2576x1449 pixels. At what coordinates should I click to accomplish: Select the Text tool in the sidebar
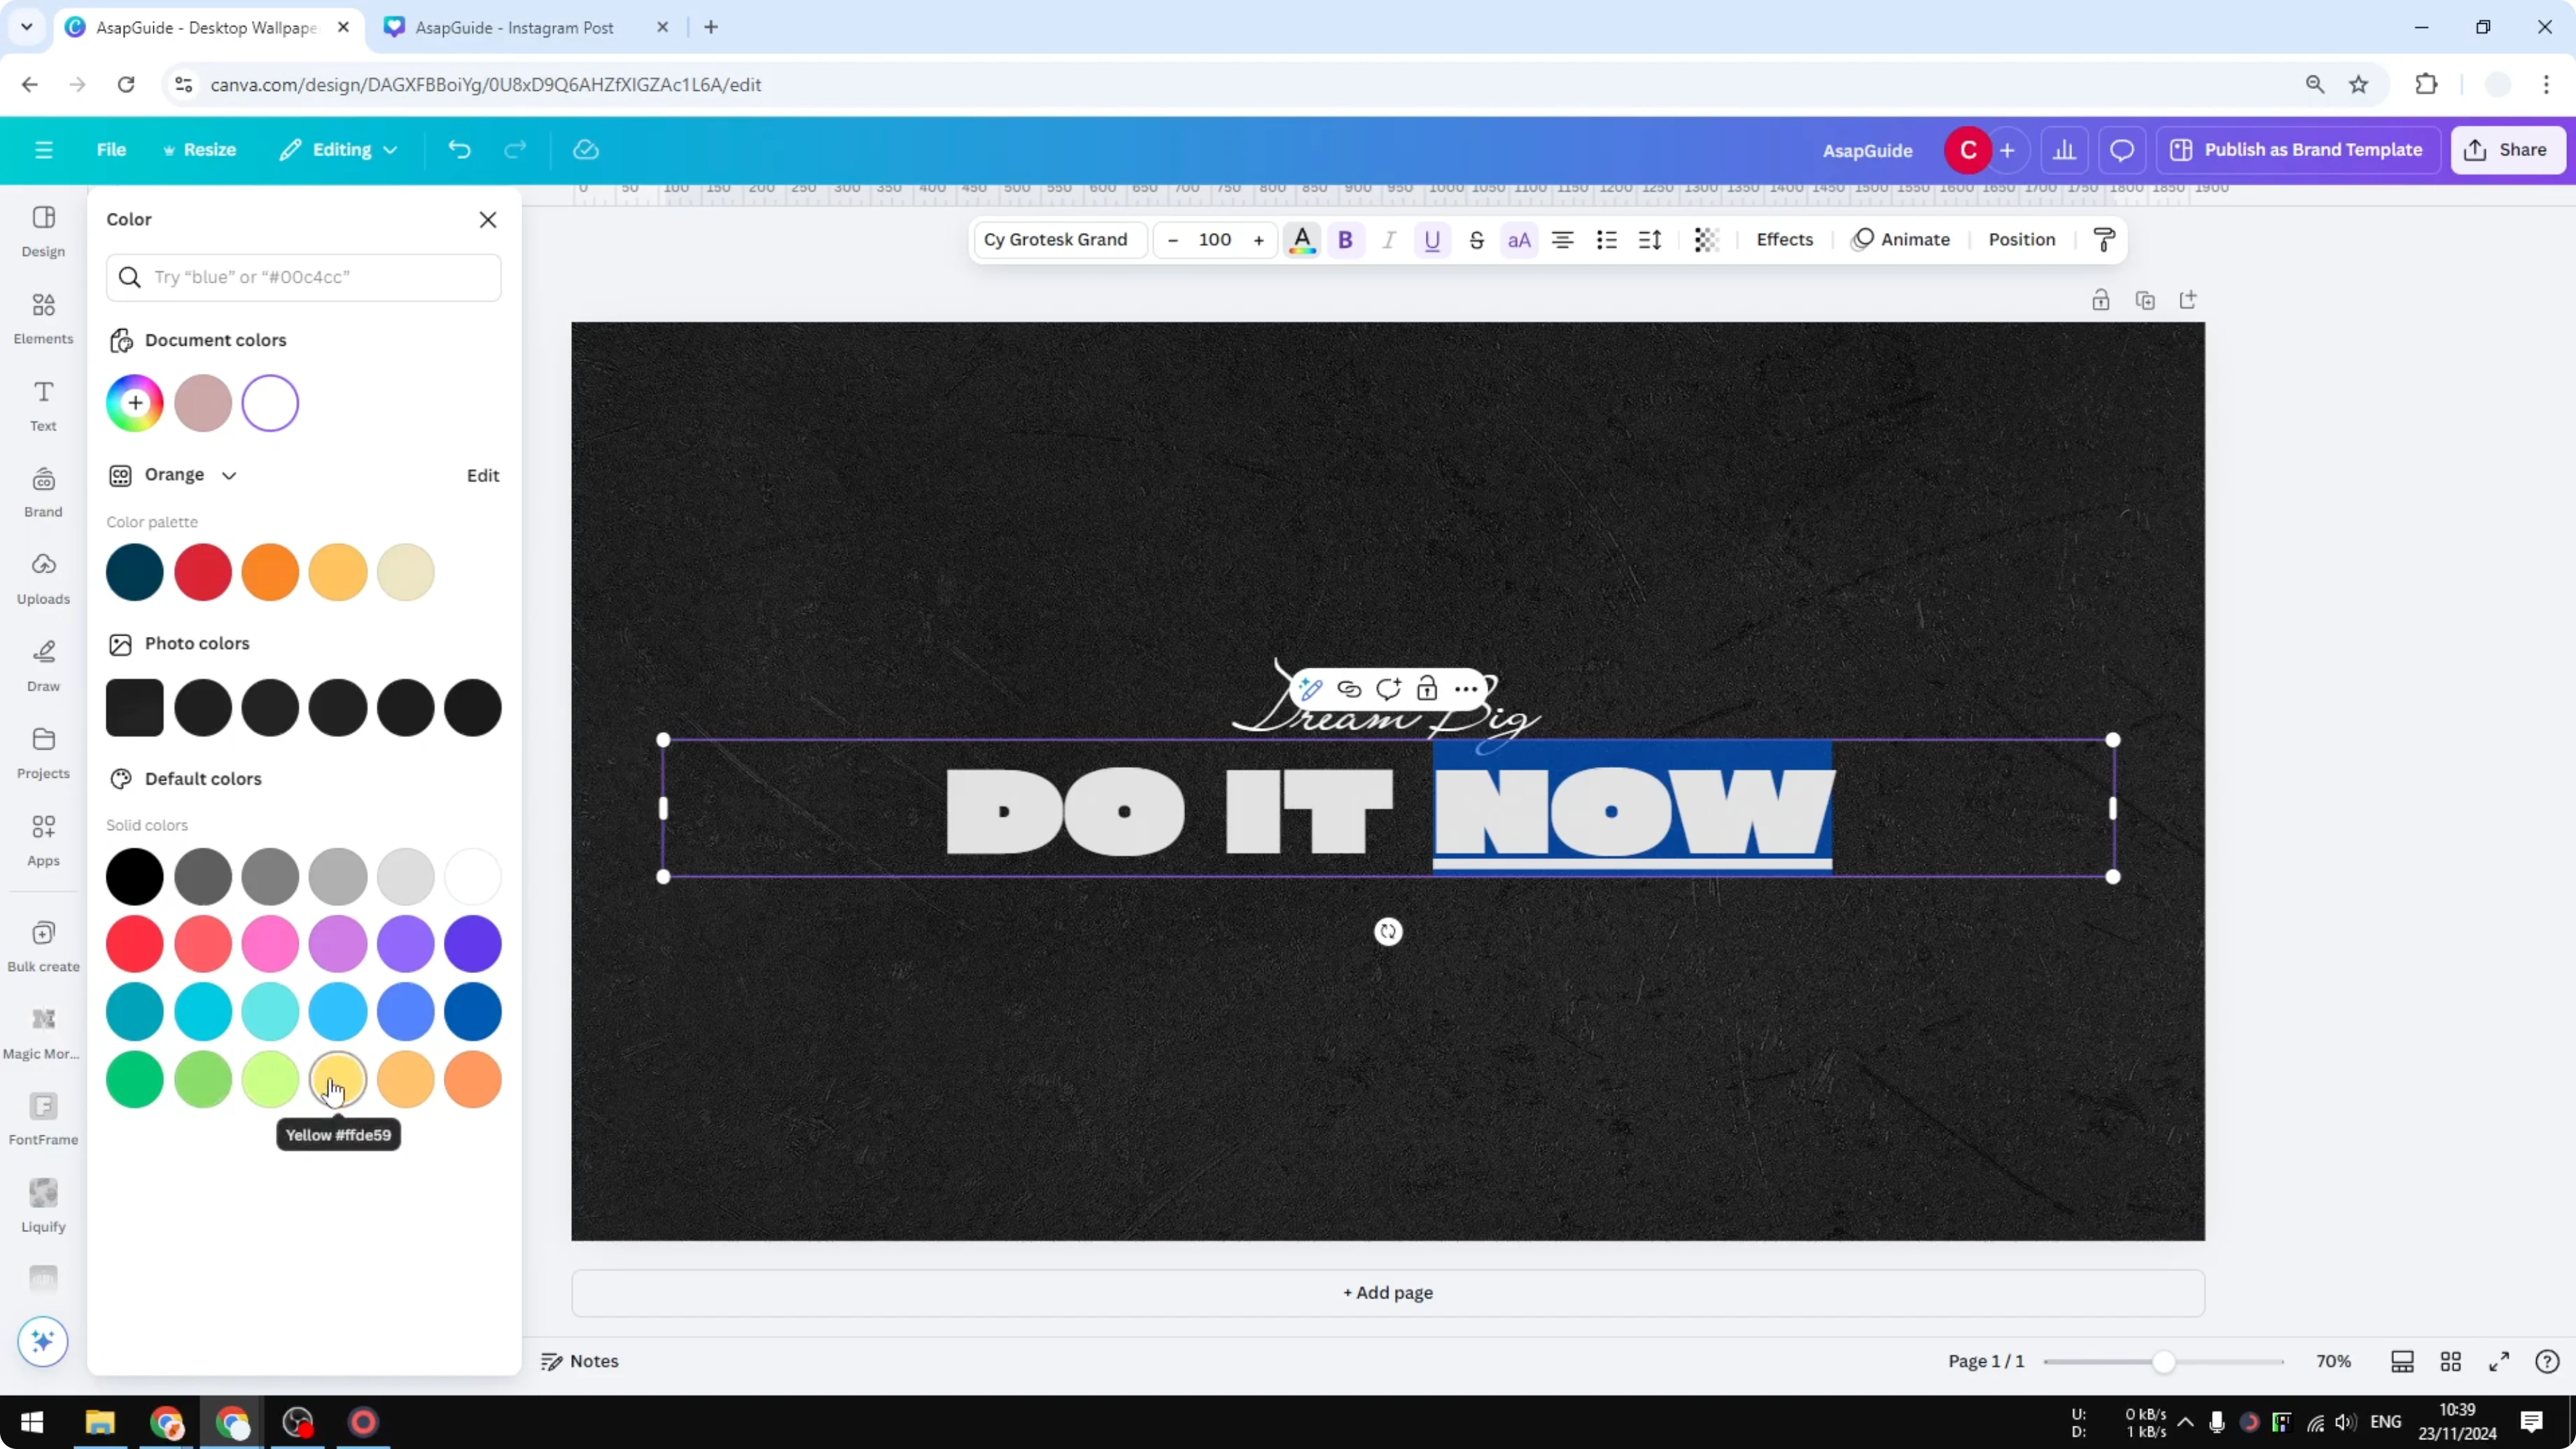tap(42, 404)
